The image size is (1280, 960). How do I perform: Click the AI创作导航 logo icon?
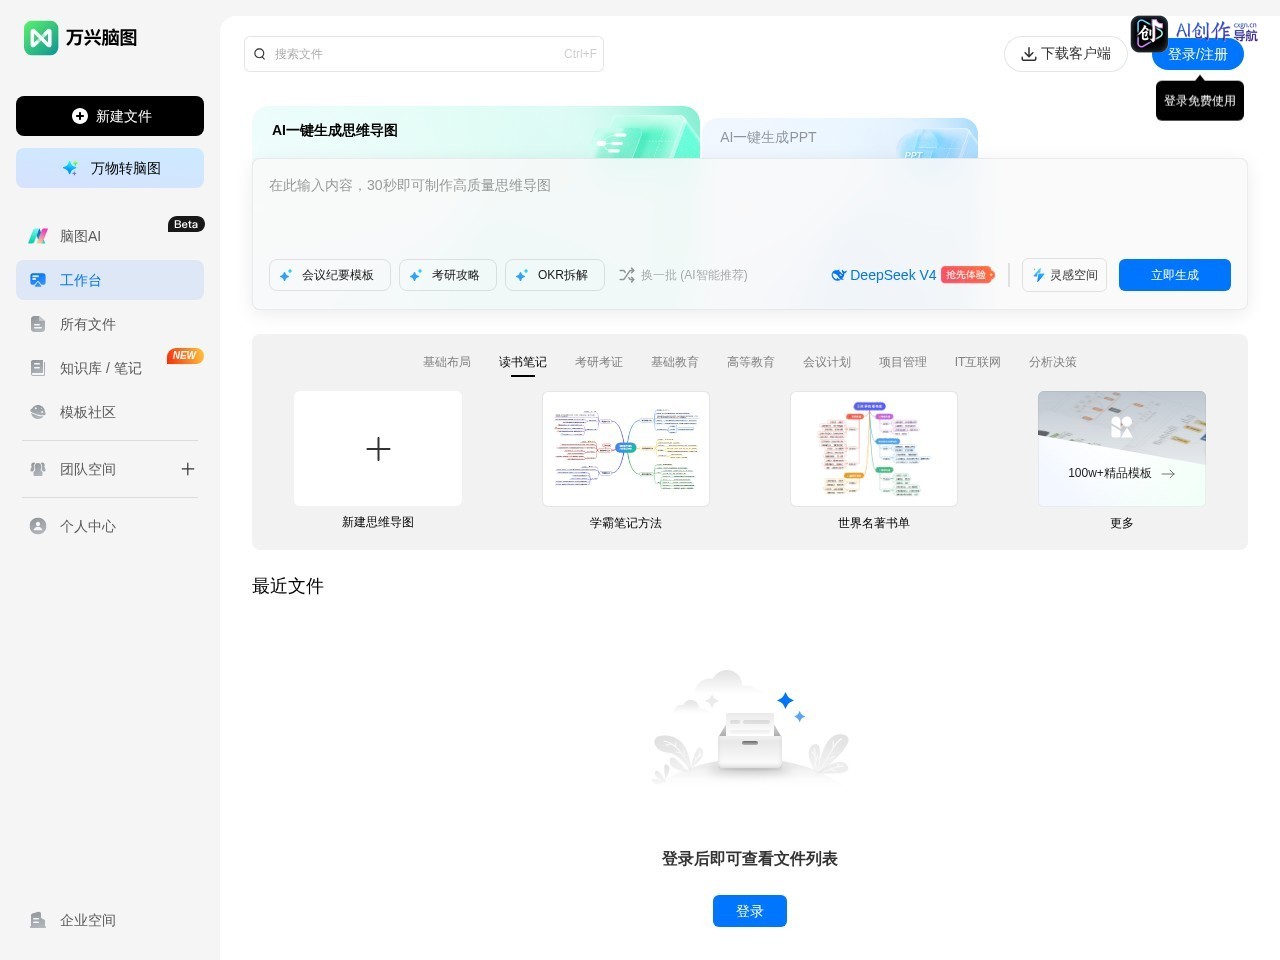click(x=1149, y=34)
